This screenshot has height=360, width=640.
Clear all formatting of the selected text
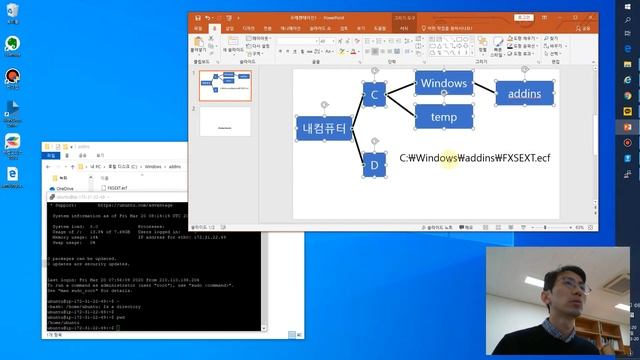pos(357,41)
